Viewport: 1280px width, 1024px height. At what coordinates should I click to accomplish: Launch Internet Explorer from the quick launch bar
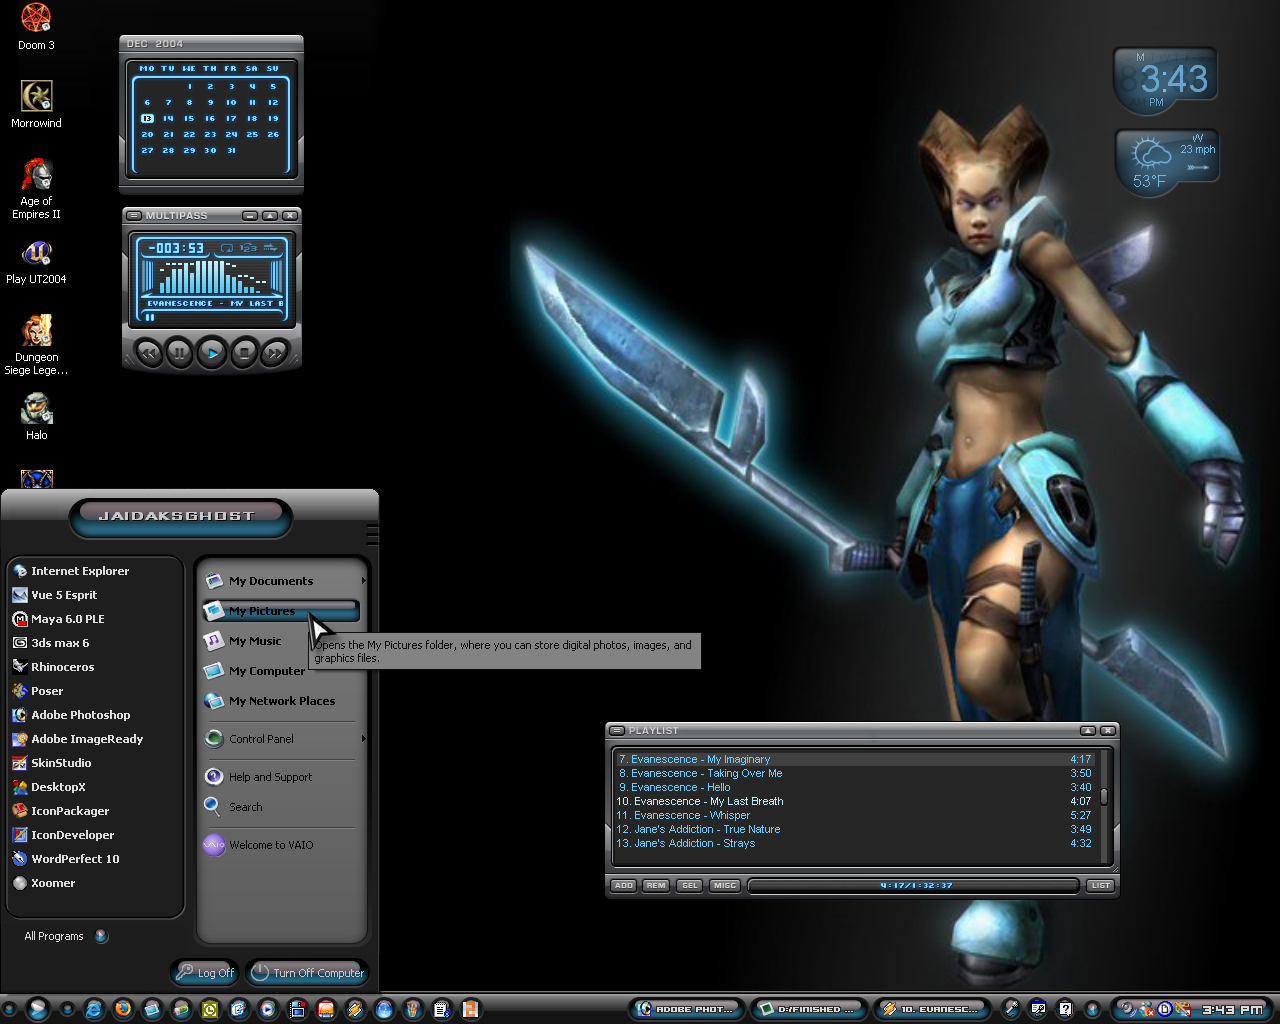94,1009
